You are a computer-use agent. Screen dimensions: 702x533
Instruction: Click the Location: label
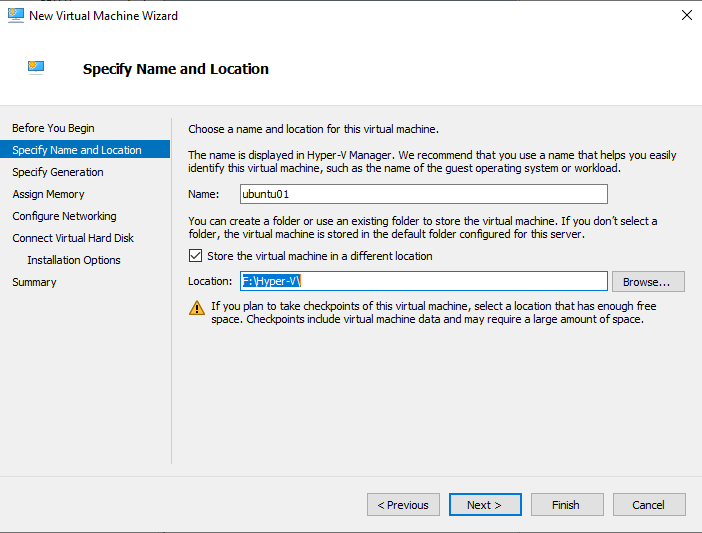click(x=210, y=281)
